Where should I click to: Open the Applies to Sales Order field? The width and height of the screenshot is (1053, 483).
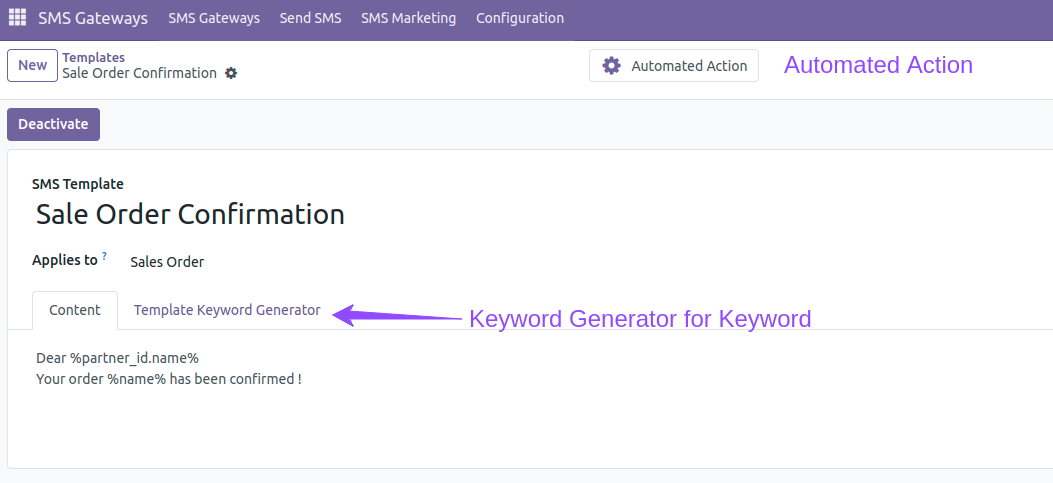coord(167,262)
